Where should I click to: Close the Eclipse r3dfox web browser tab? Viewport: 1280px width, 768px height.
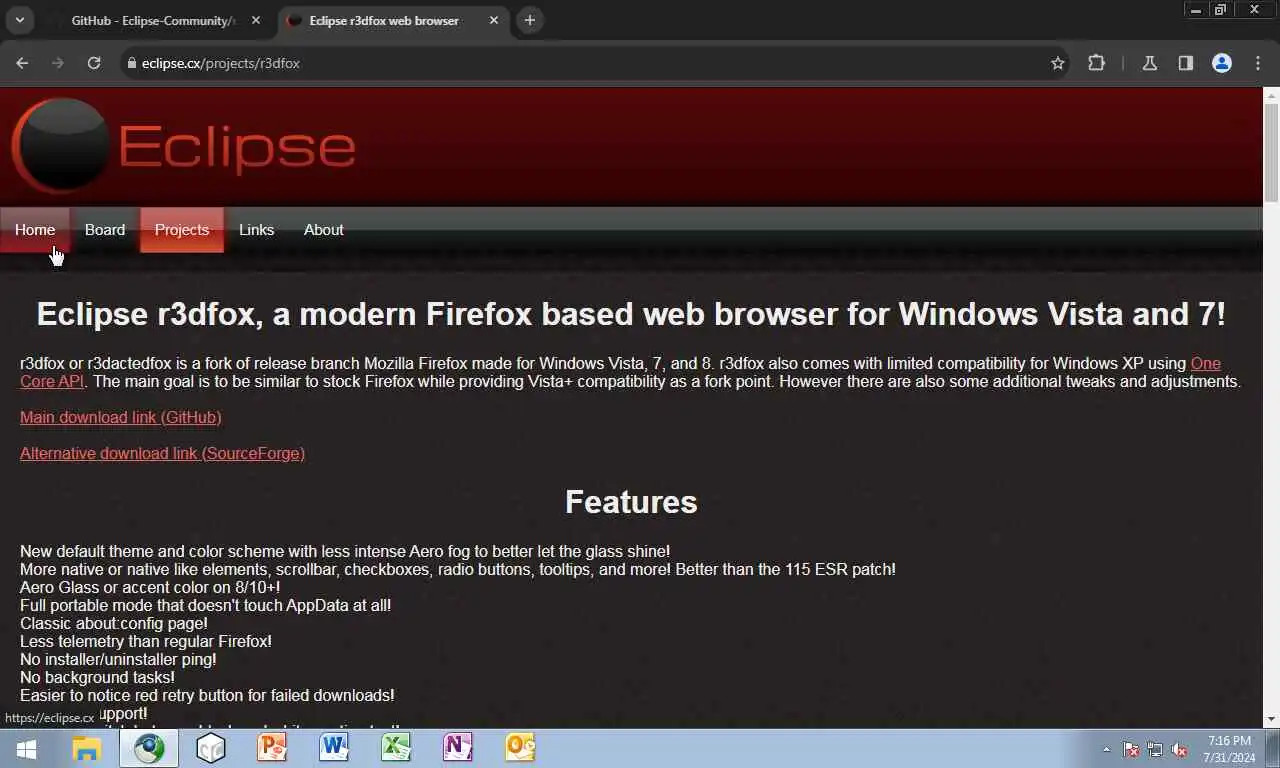[493, 20]
